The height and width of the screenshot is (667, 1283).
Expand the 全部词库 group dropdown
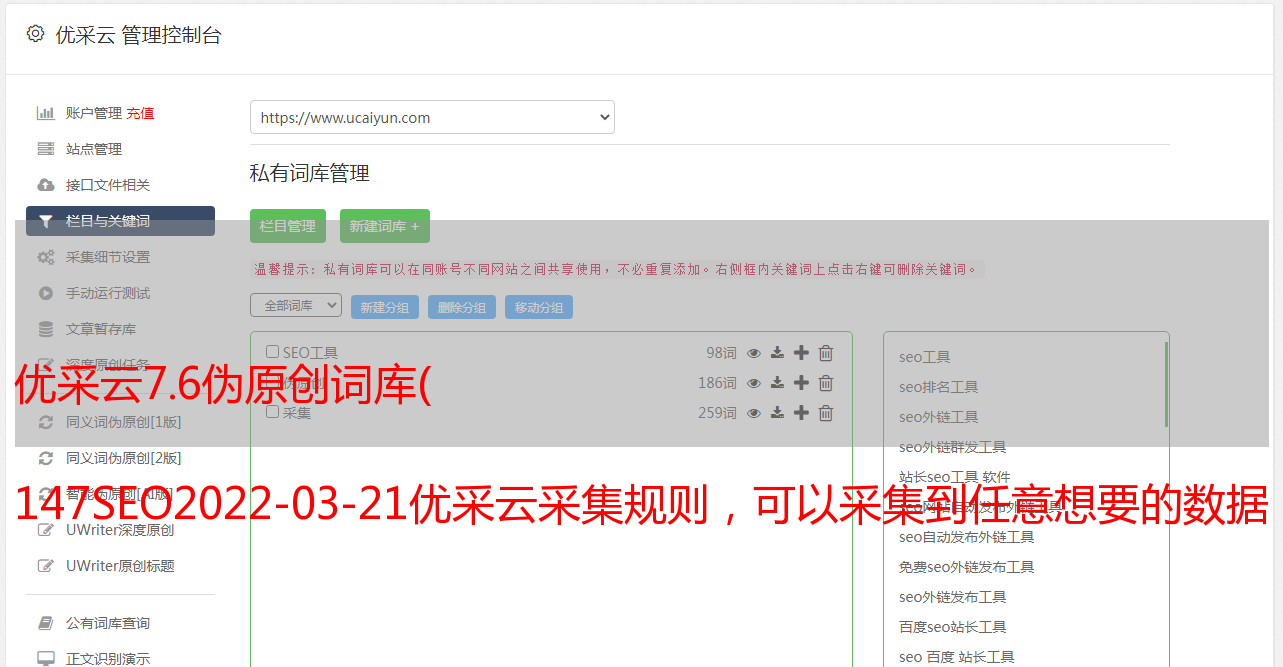click(x=296, y=305)
